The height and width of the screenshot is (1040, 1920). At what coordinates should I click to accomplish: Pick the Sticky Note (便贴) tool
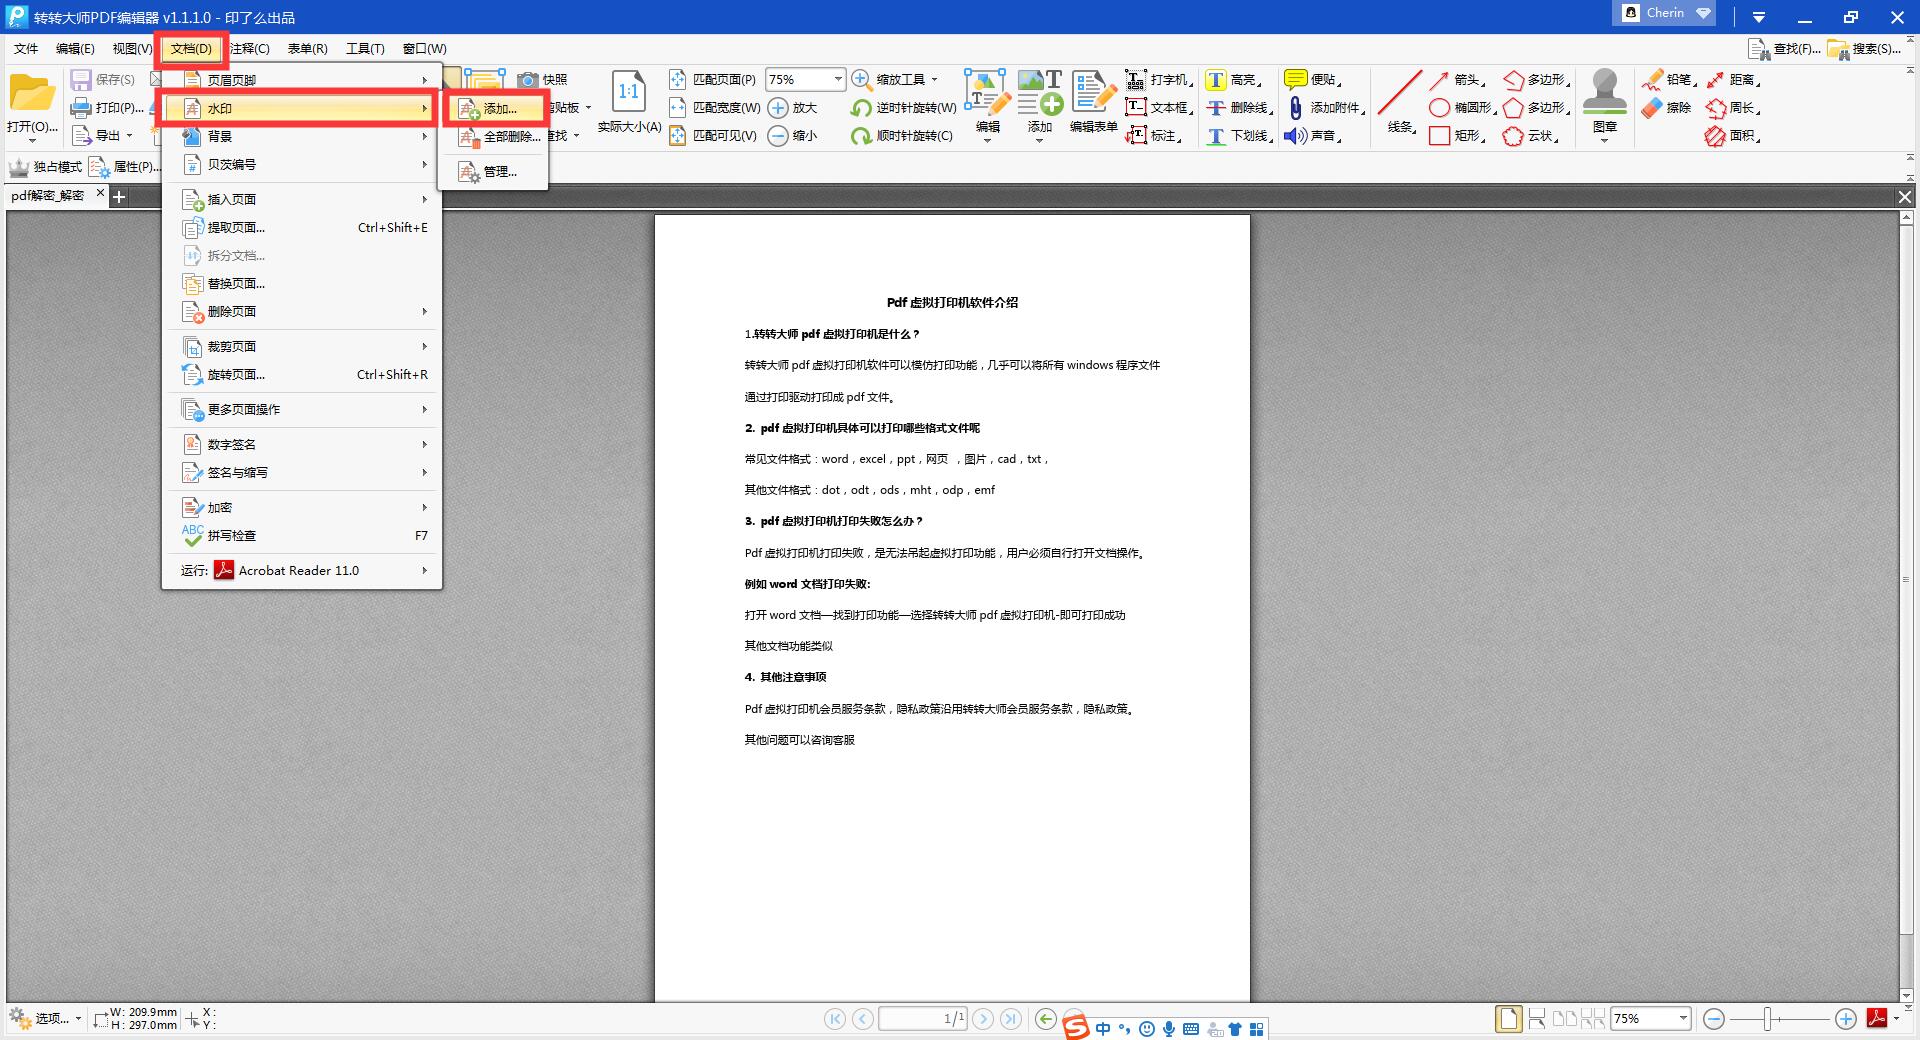[x=1312, y=80]
